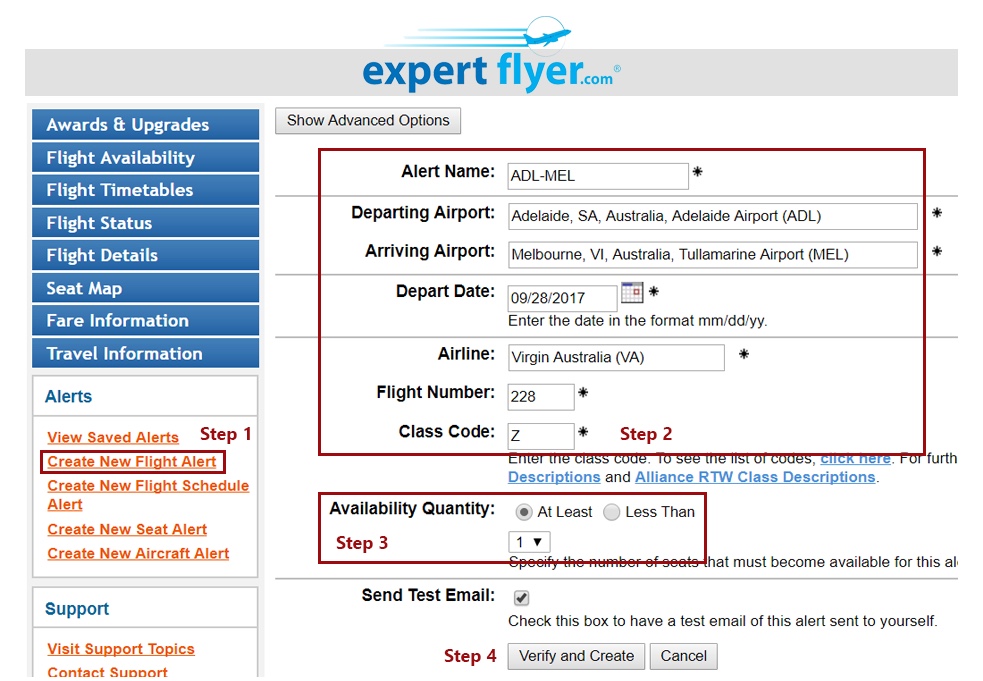The width and height of the screenshot is (983, 681).
Task: Click Show Advanced Options button
Action: click(x=368, y=120)
